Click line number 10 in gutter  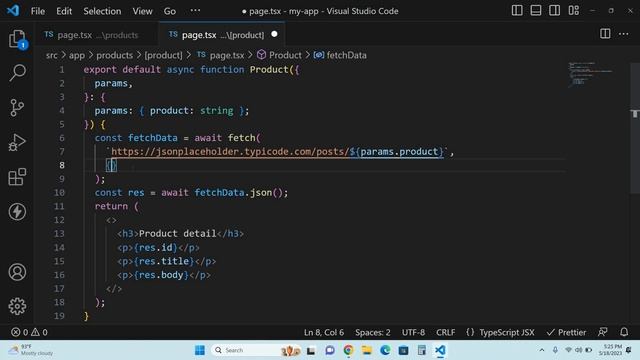click(x=59, y=192)
